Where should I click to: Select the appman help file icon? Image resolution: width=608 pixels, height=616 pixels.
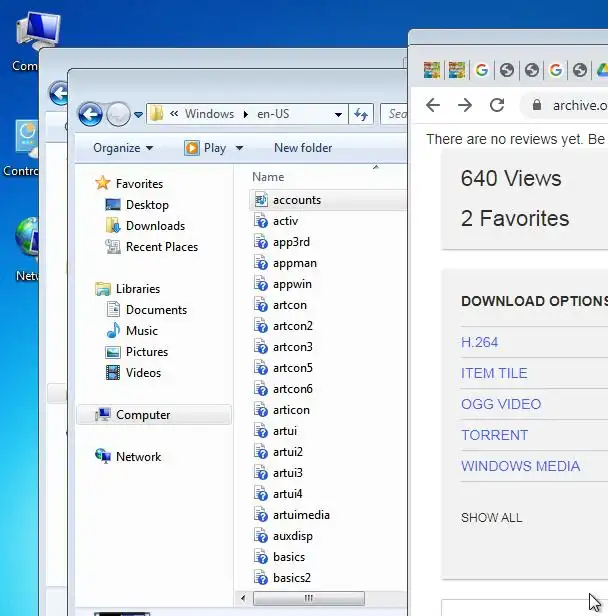(x=261, y=263)
